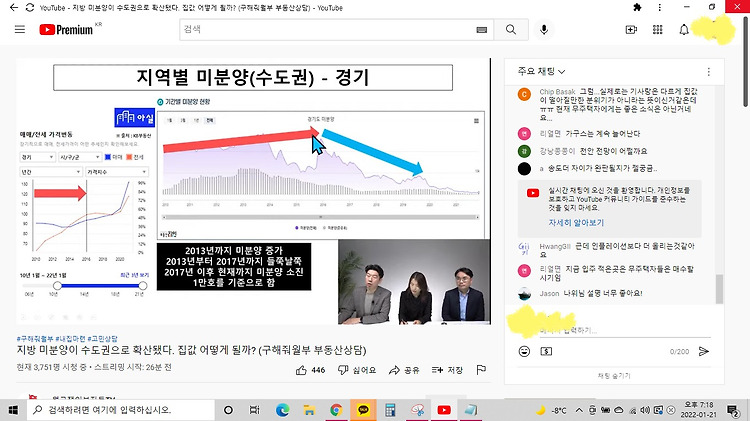Expand the 주요 채팅 chat mode dropdown
This screenshot has width=750, height=421.
point(541,71)
